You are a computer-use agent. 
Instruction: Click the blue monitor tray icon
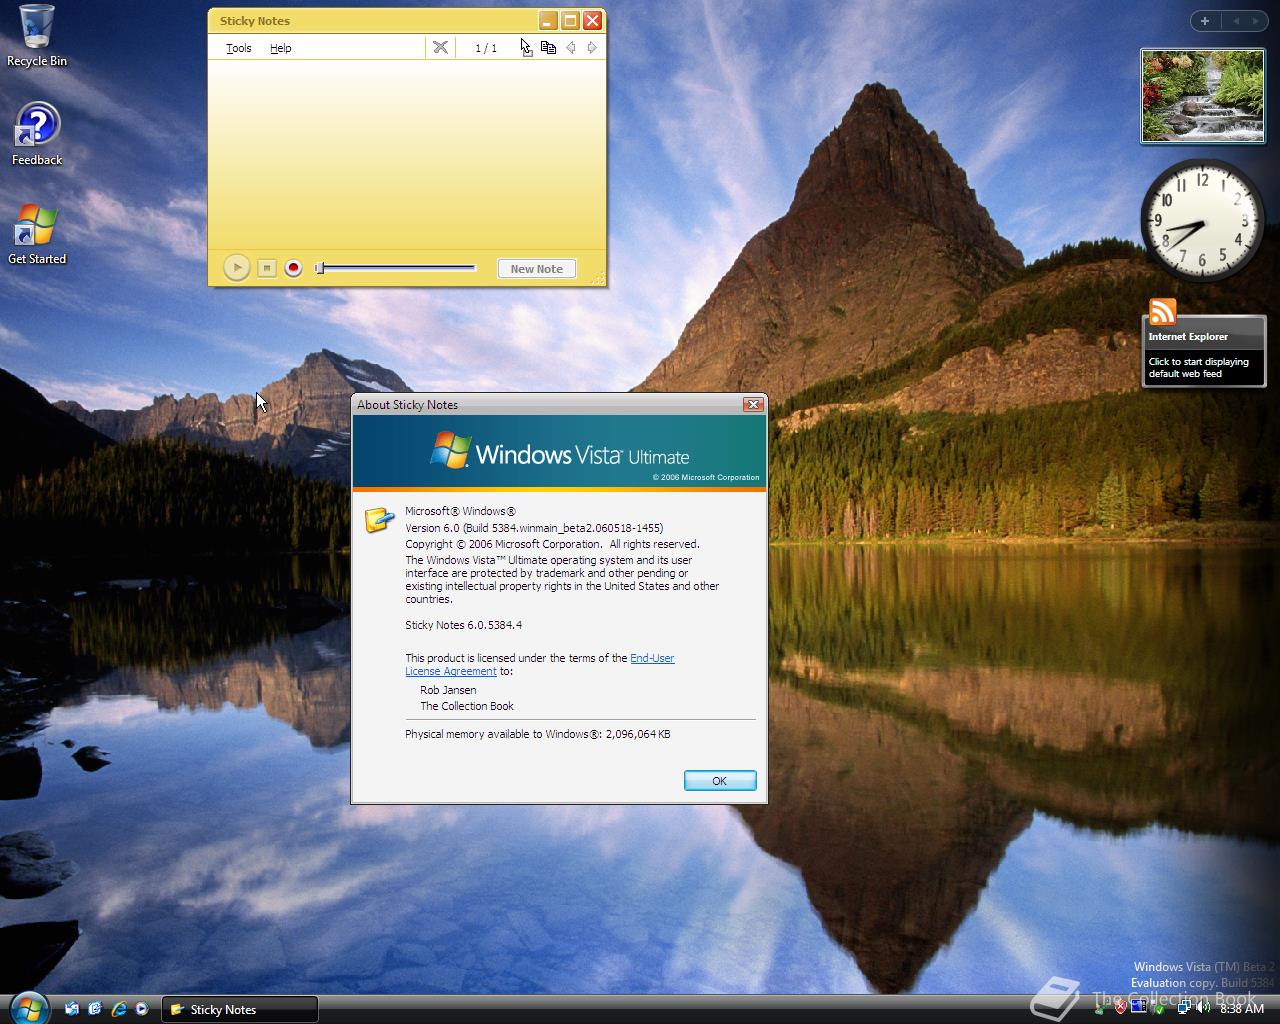1139,1006
